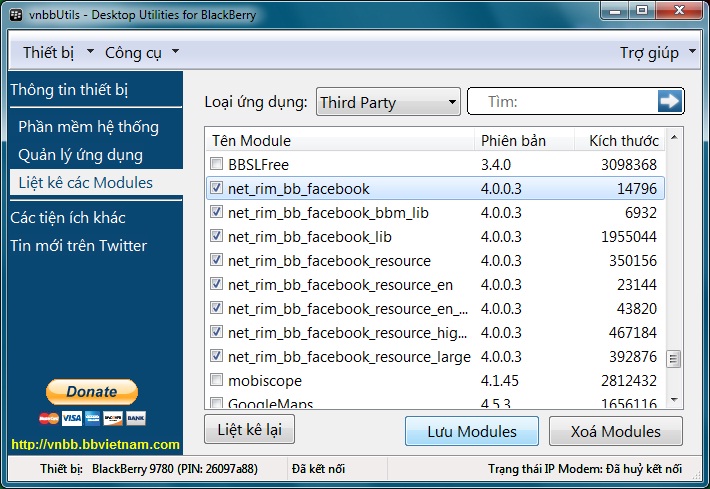Viewport: 710px width, 489px height.
Task: Open the Công cụ menu
Action: 141,53
